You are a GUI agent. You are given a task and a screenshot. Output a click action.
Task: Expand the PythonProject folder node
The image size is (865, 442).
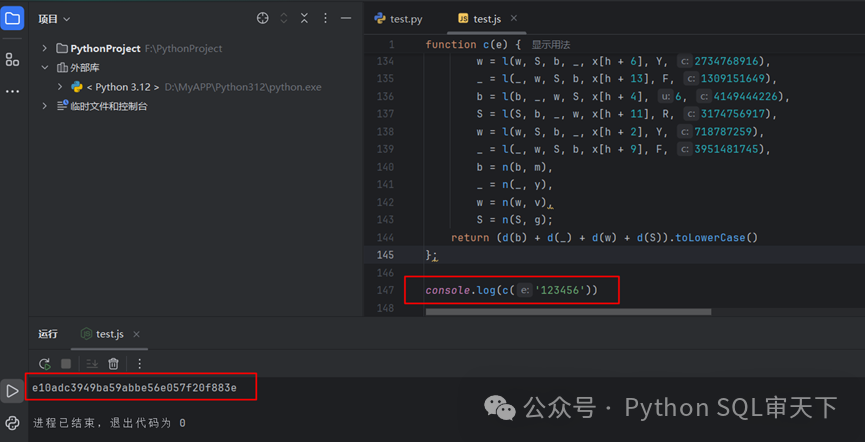[45, 49]
